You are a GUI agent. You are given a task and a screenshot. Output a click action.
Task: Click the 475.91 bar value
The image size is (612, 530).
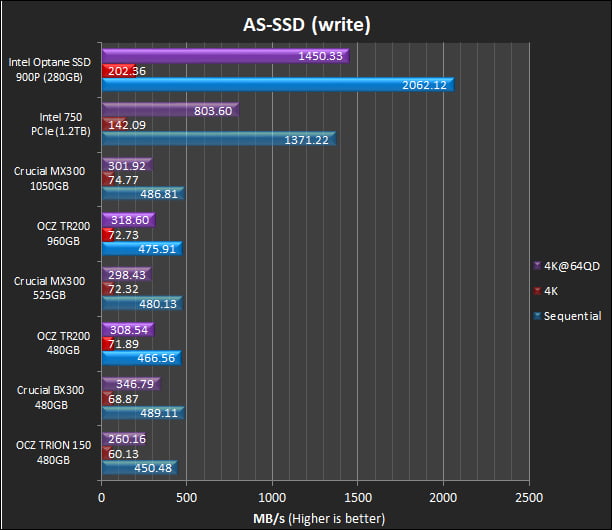click(157, 249)
